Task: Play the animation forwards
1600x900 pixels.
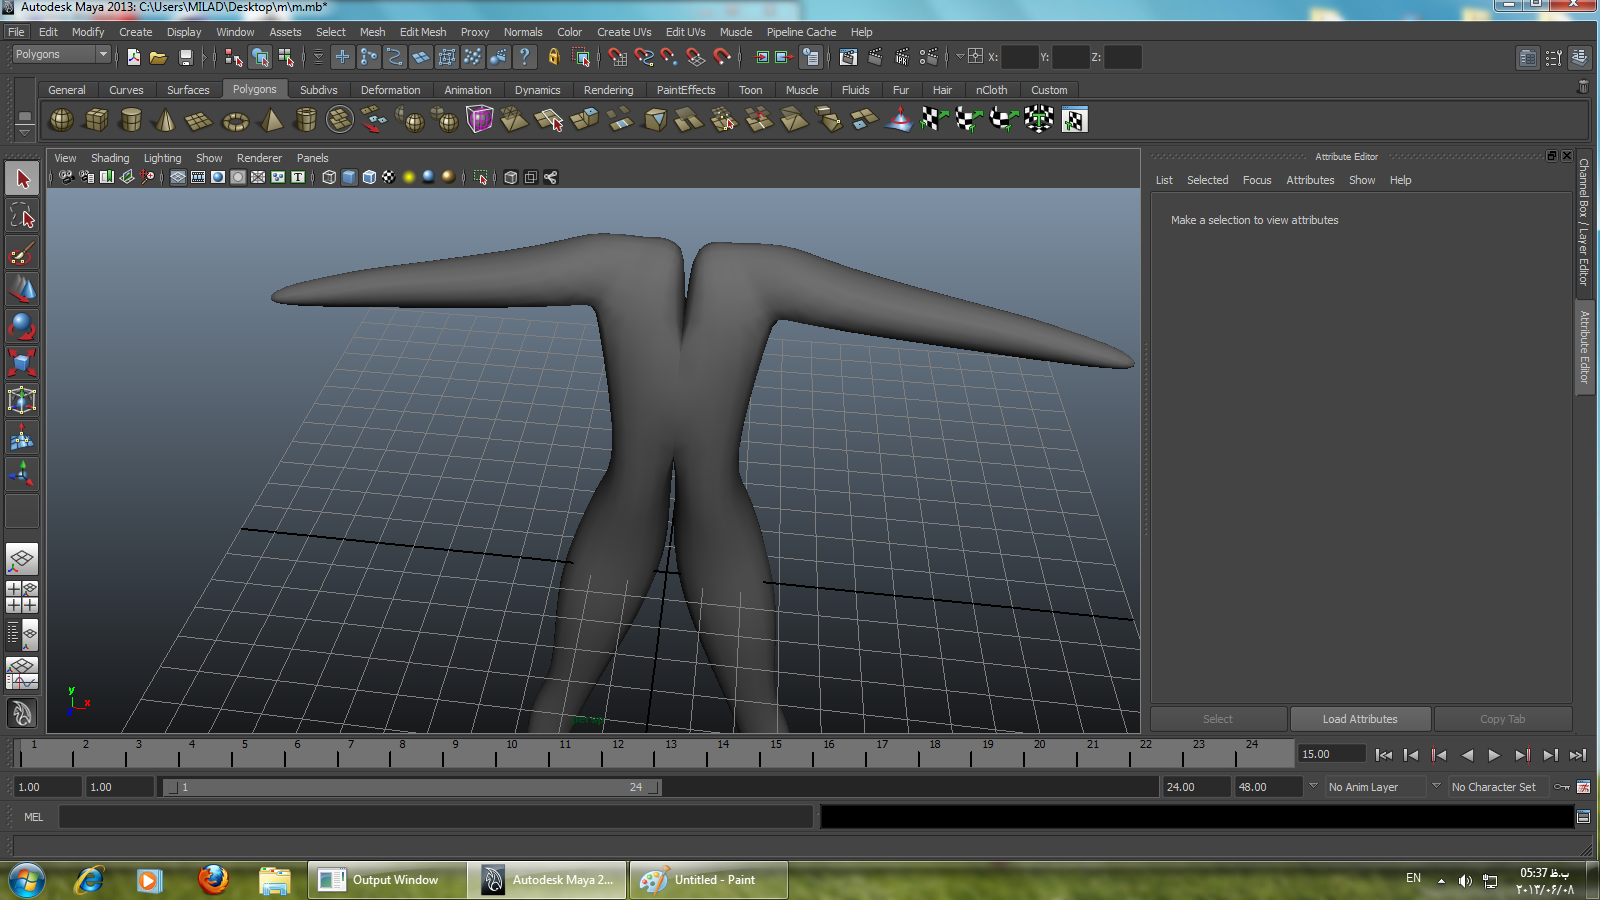Action: coord(1494,755)
